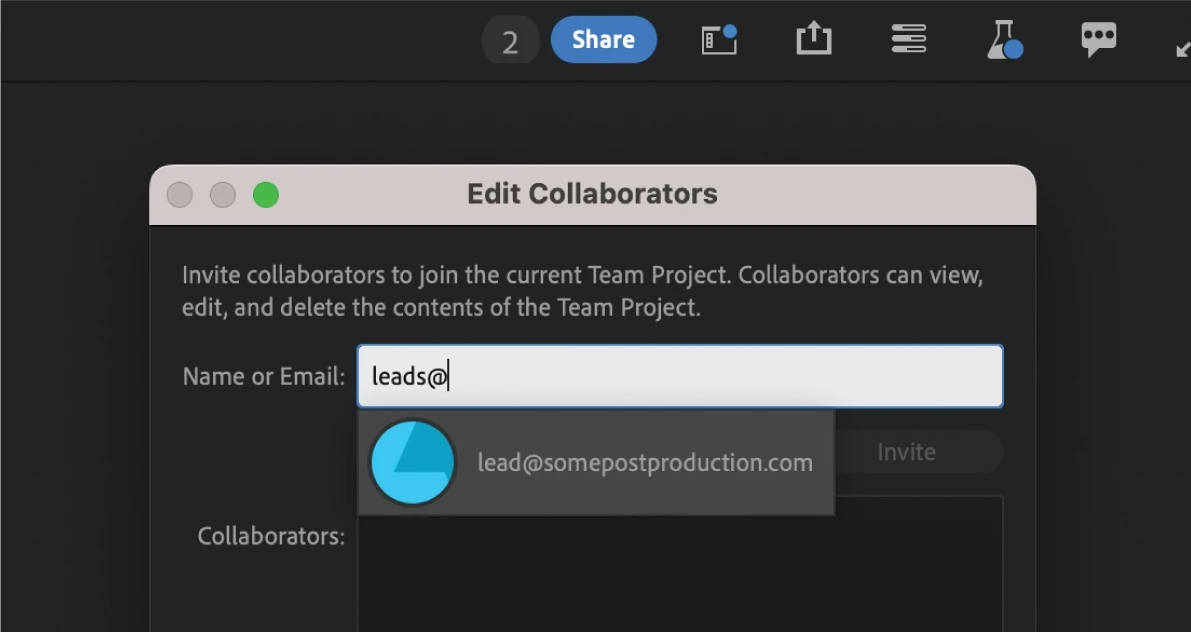Open the beta features beaker icon
Viewport: 1191px width, 632px height.
[1003, 40]
